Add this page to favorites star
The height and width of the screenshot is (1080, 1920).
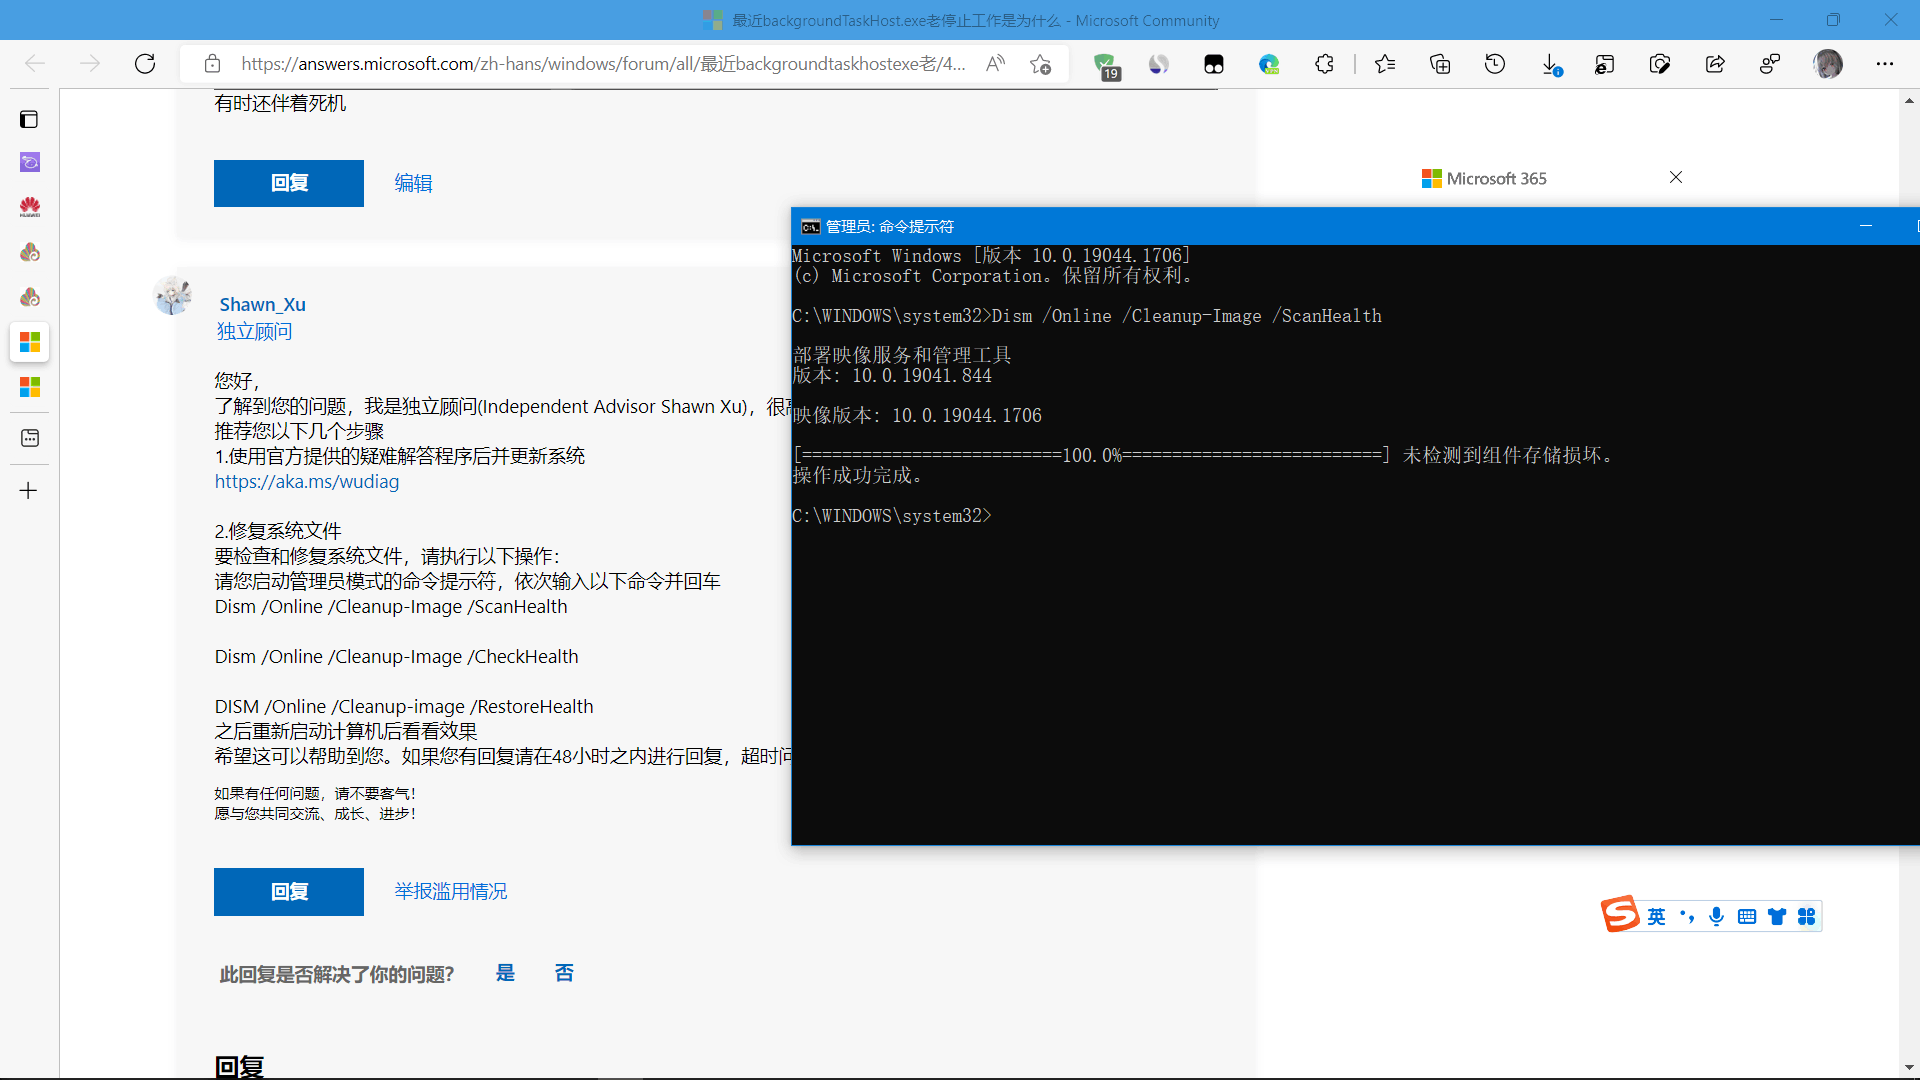coord(1040,64)
